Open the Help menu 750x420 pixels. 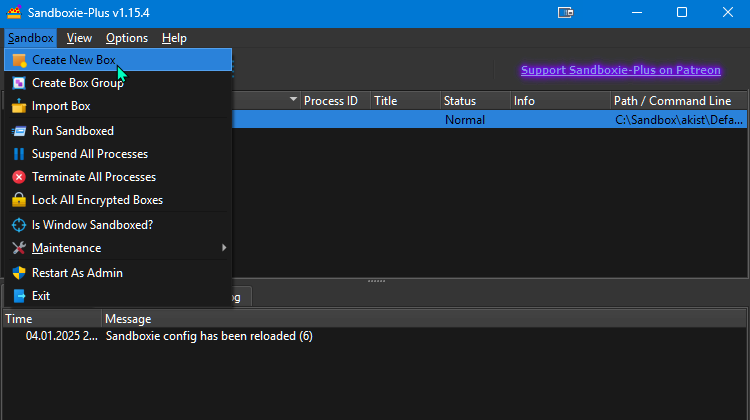(x=174, y=38)
